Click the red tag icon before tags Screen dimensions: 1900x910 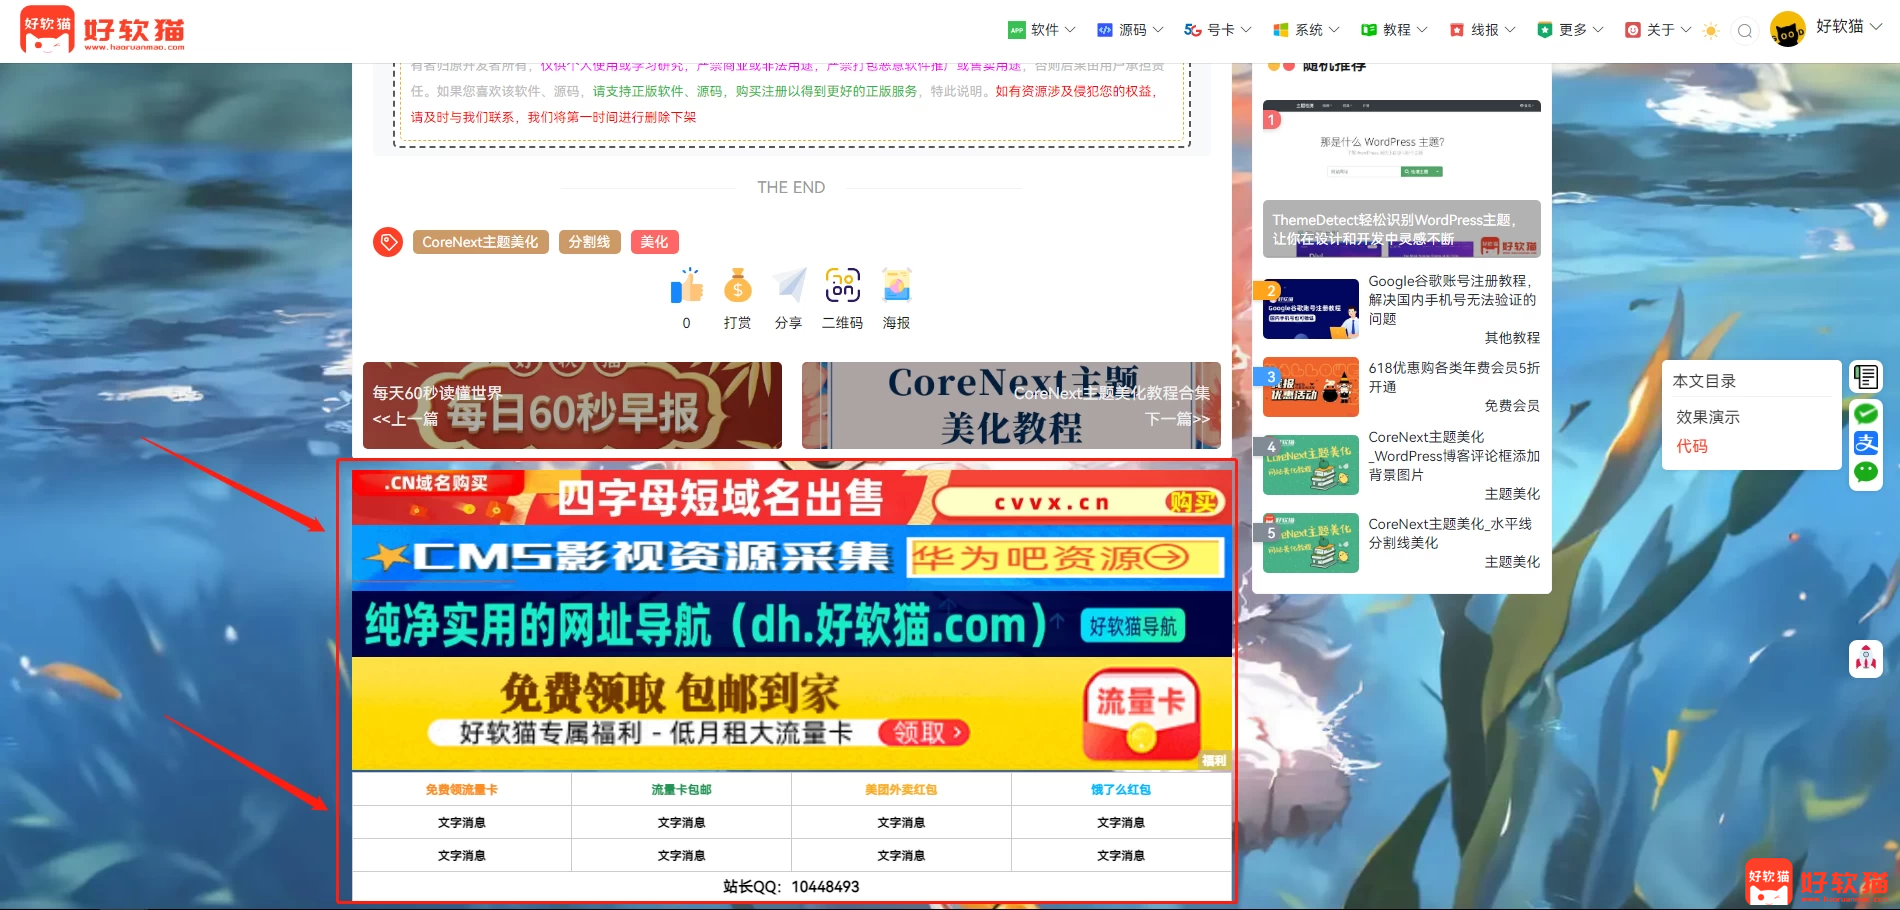click(388, 242)
